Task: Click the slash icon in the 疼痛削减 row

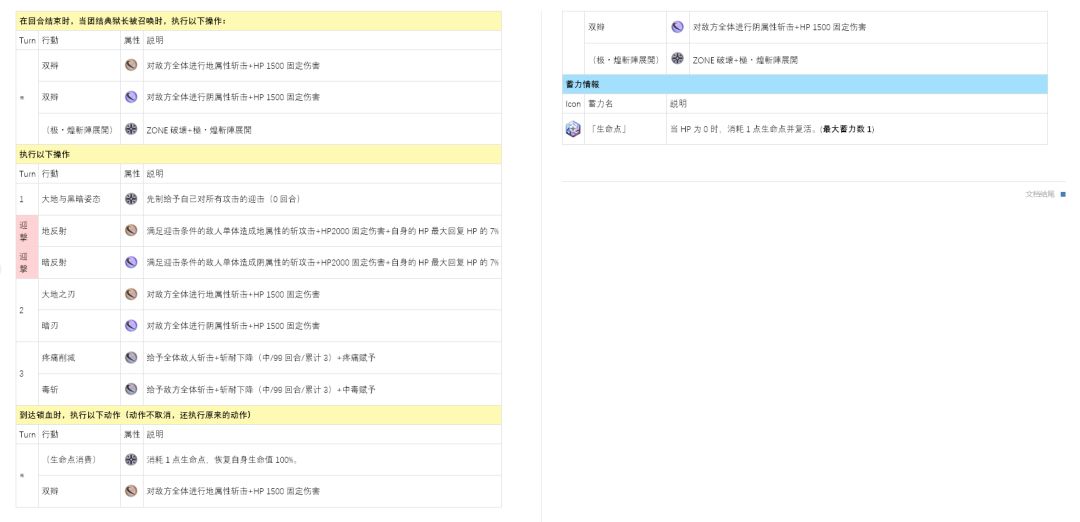Action: pyautogui.click(x=131, y=357)
